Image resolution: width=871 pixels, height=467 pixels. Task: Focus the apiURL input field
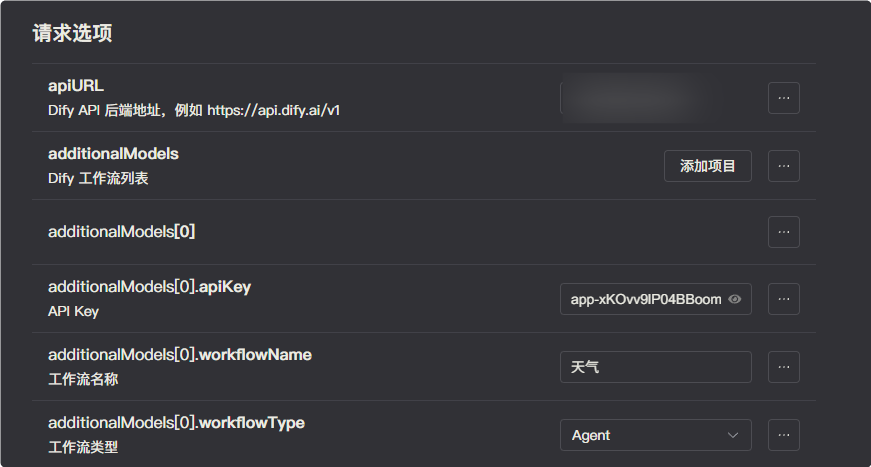tap(655, 98)
